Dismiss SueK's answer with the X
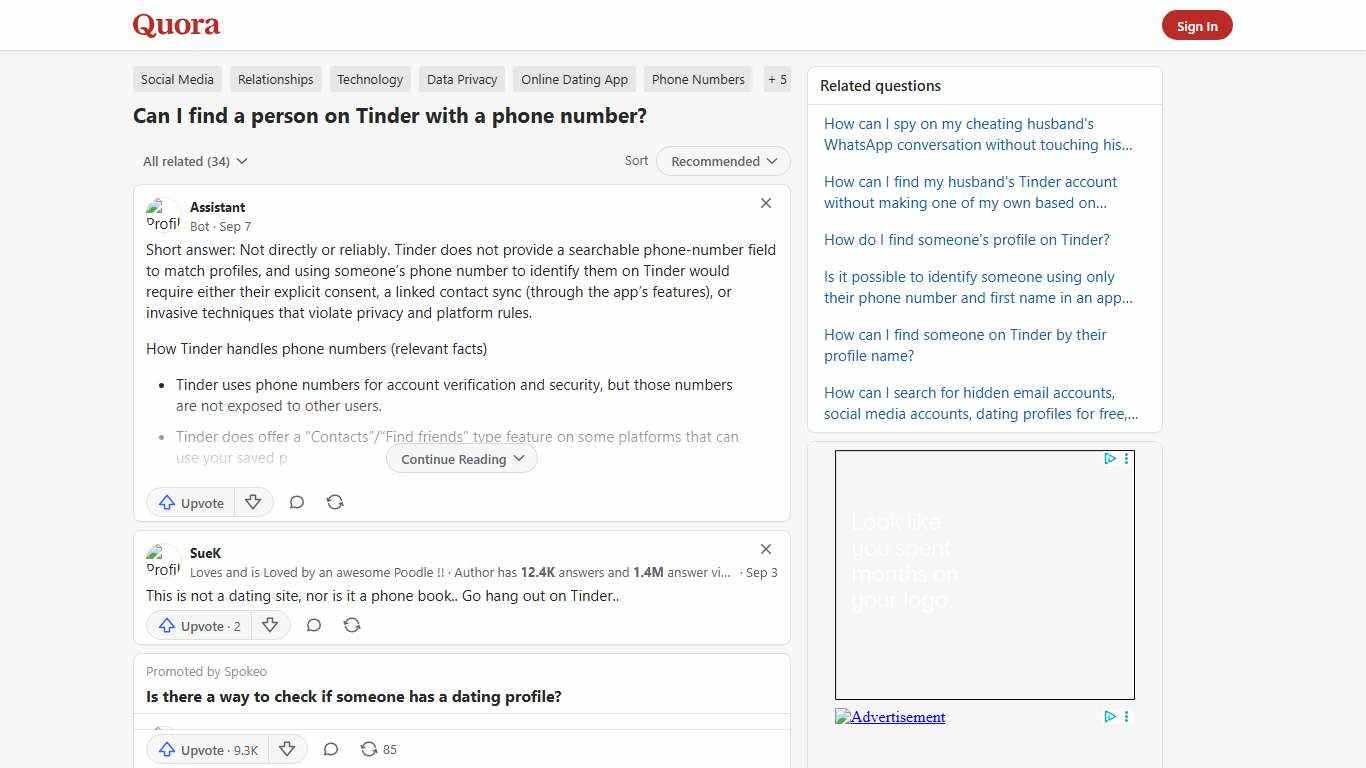The height and width of the screenshot is (768, 1366). point(766,549)
